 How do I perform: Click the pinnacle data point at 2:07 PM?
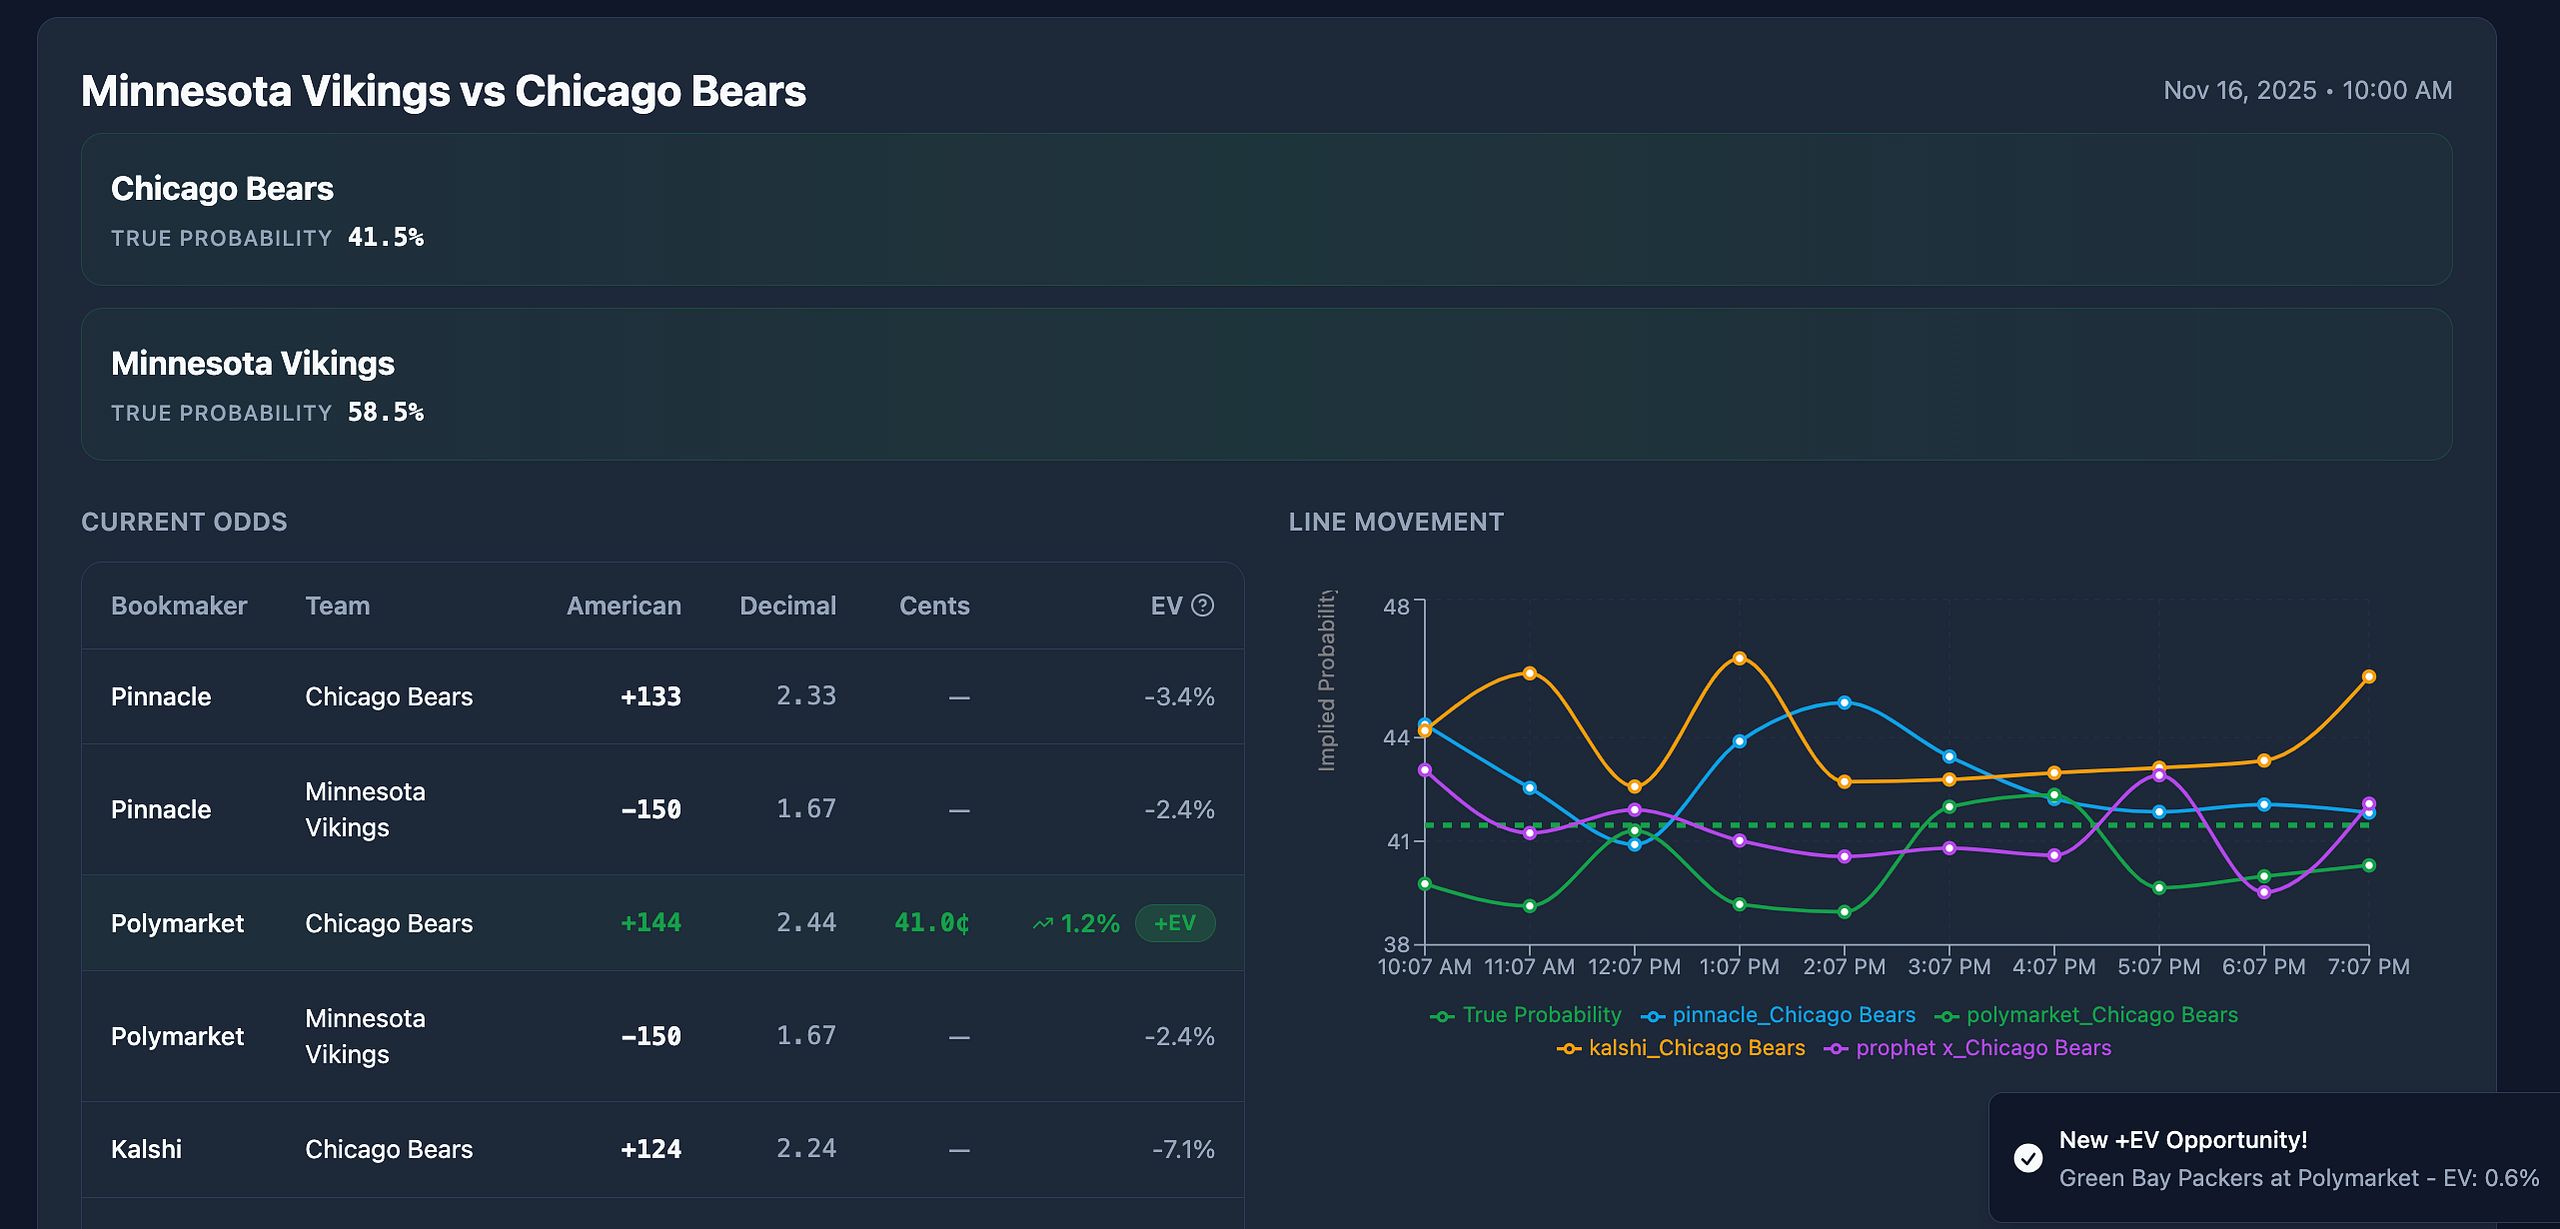[x=1844, y=703]
